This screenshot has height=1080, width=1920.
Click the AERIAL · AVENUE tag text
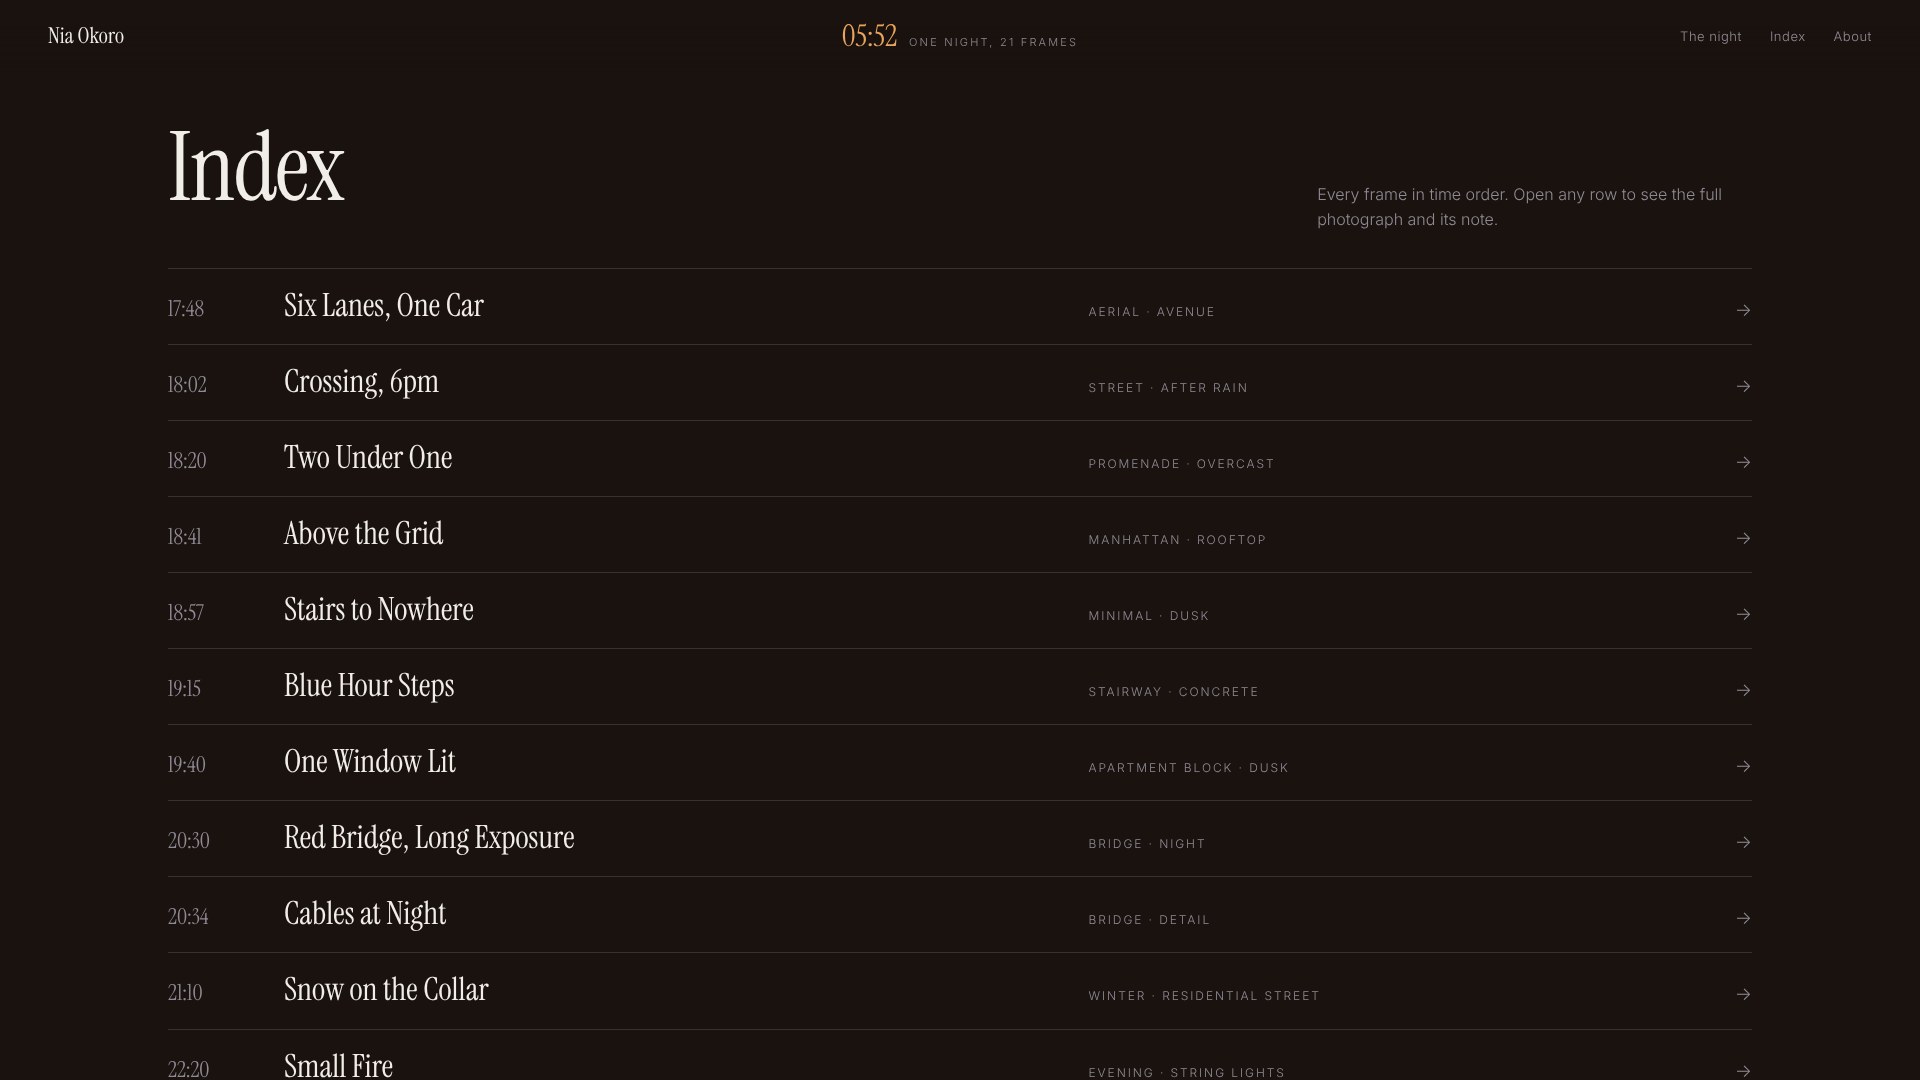tap(1151, 312)
